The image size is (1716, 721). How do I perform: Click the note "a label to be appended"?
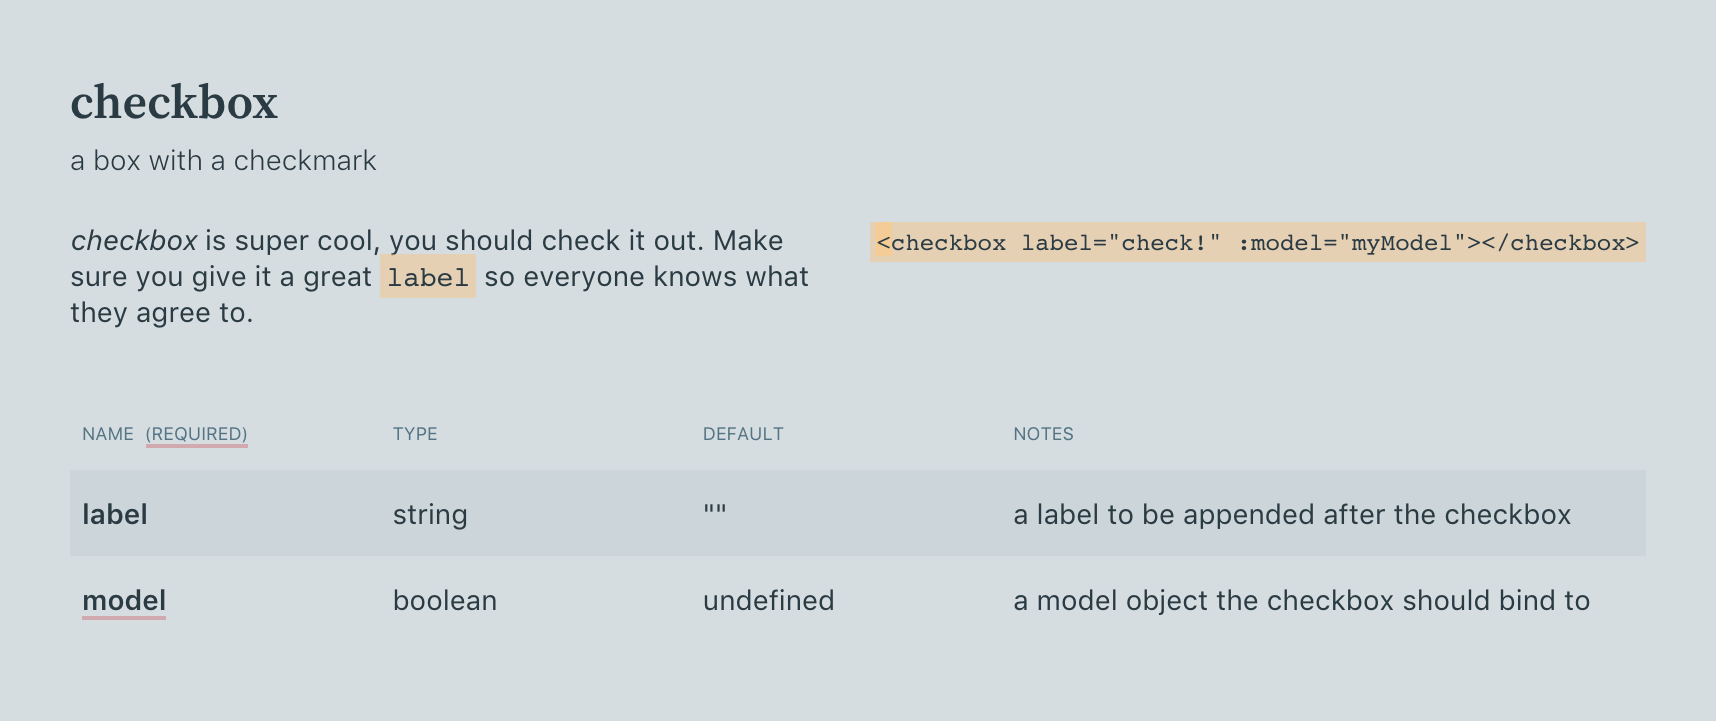[1291, 515]
